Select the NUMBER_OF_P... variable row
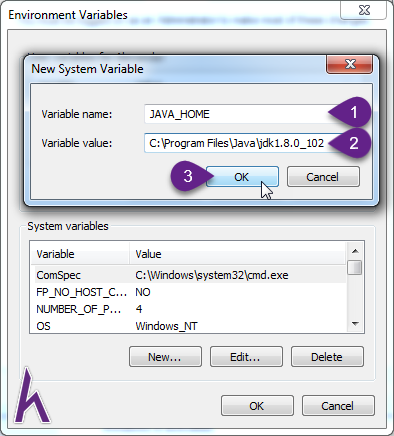Viewport: 394px width, 436px height. [189, 309]
